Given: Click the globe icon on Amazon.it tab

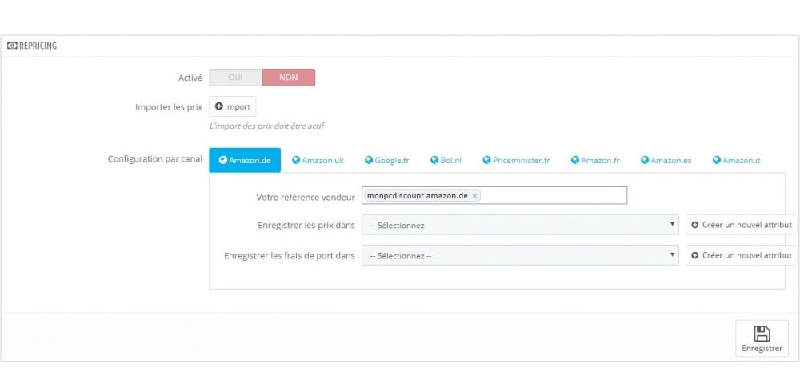Looking at the screenshot, I should [x=717, y=160].
